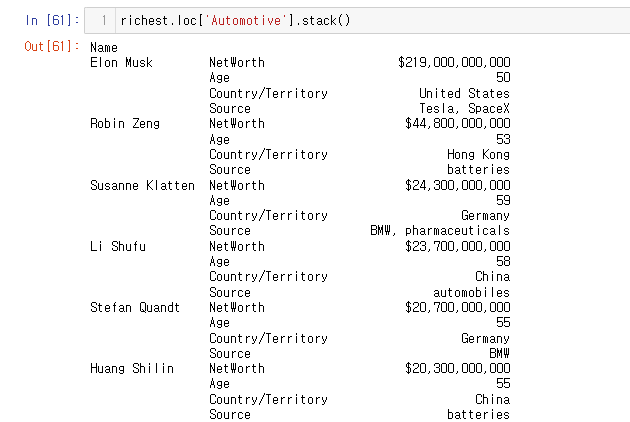The width and height of the screenshot is (630, 422).
Task: Click Age label under Elon Musk
Action: click(x=219, y=78)
